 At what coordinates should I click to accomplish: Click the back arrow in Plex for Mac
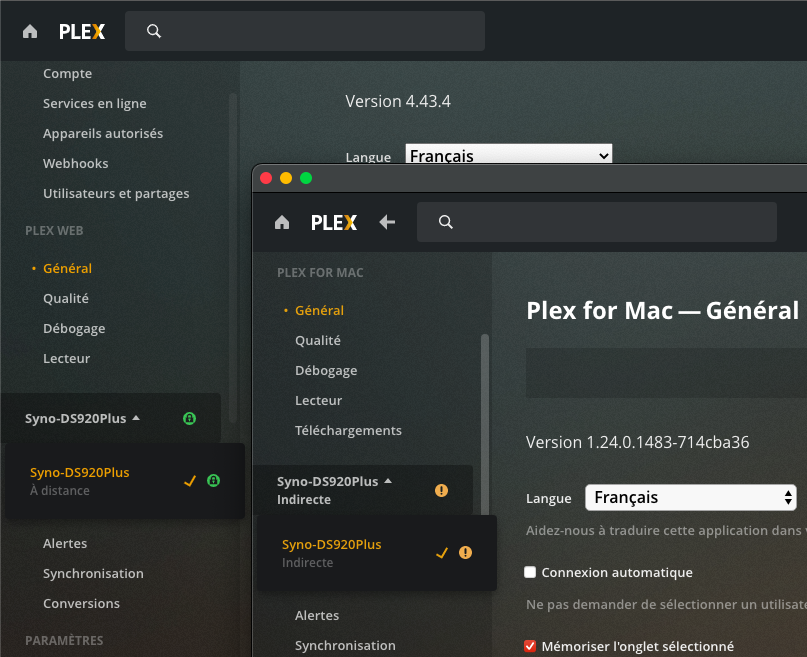coord(387,222)
